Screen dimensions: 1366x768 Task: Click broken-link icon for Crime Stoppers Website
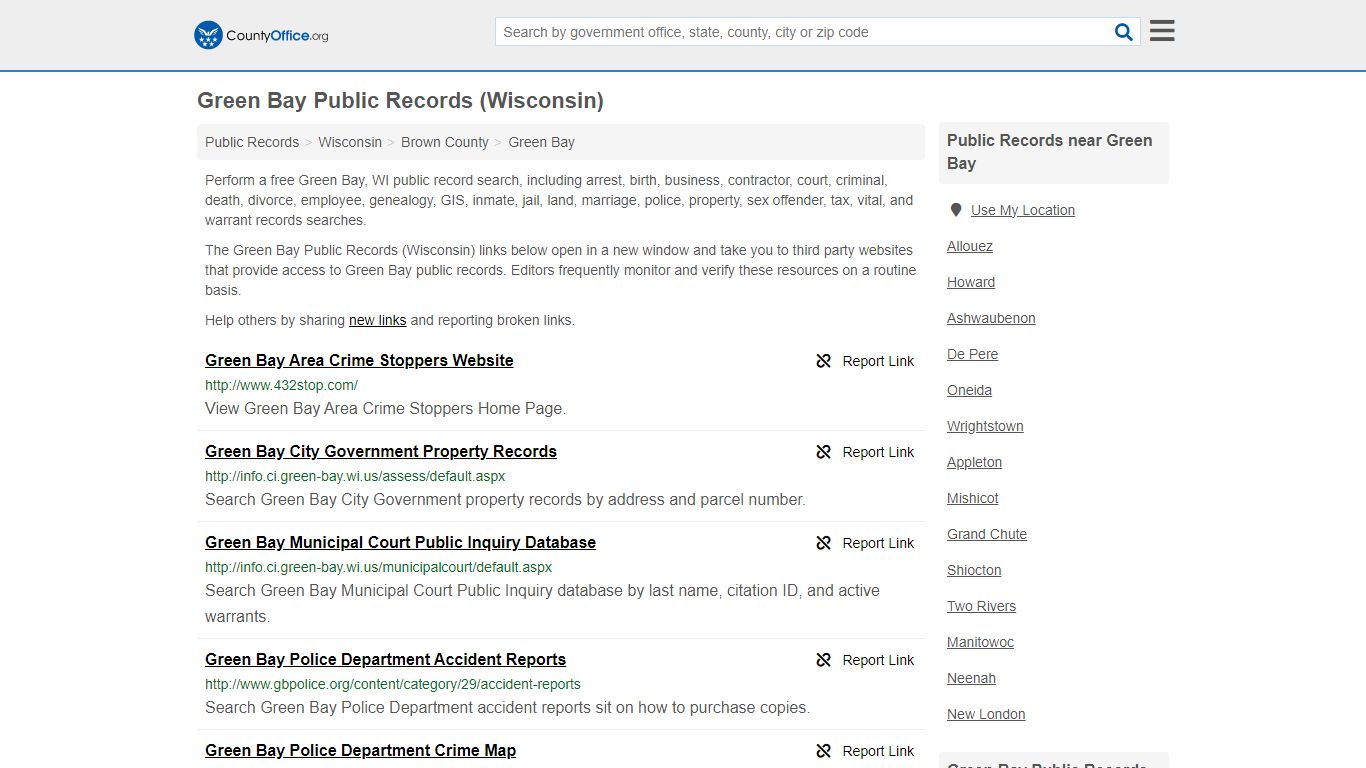pyautogui.click(x=824, y=361)
